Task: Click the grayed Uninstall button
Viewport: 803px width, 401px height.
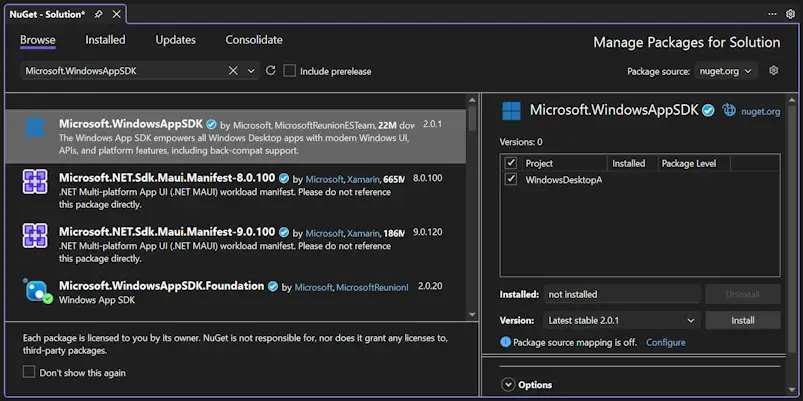Action: [743, 294]
